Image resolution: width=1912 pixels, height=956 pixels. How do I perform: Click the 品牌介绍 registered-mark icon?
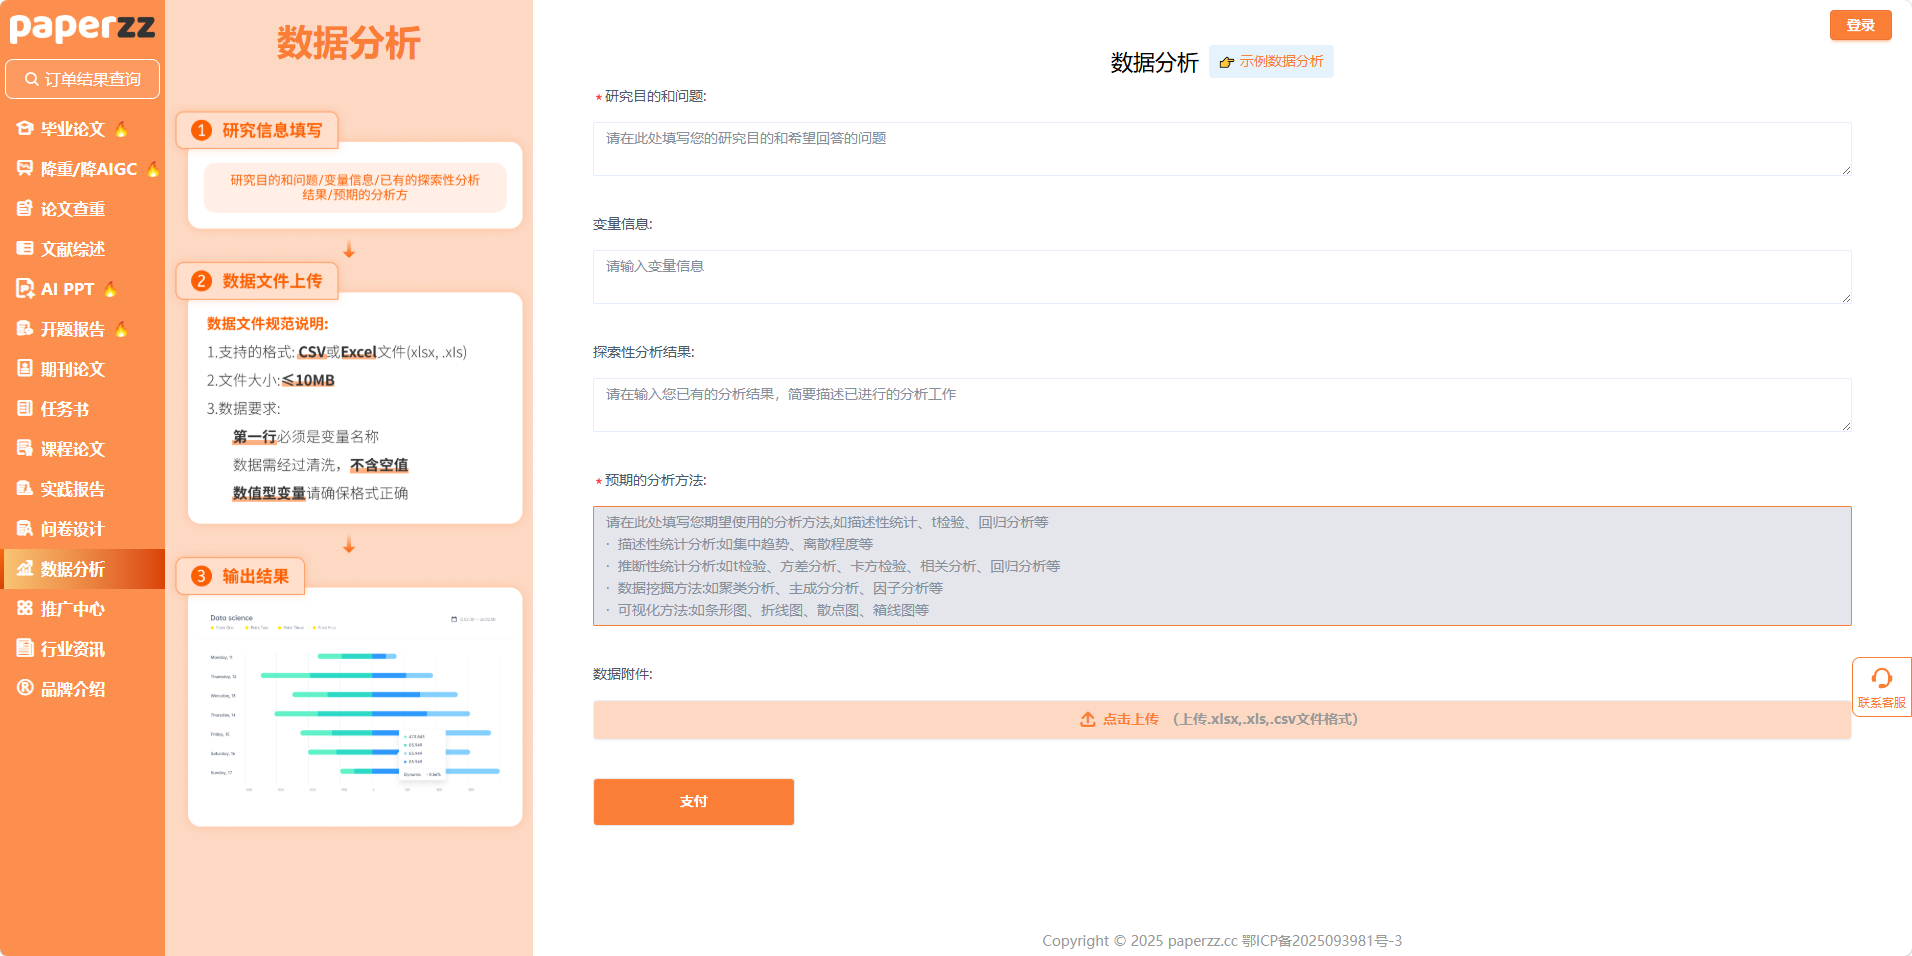pos(25,688)
